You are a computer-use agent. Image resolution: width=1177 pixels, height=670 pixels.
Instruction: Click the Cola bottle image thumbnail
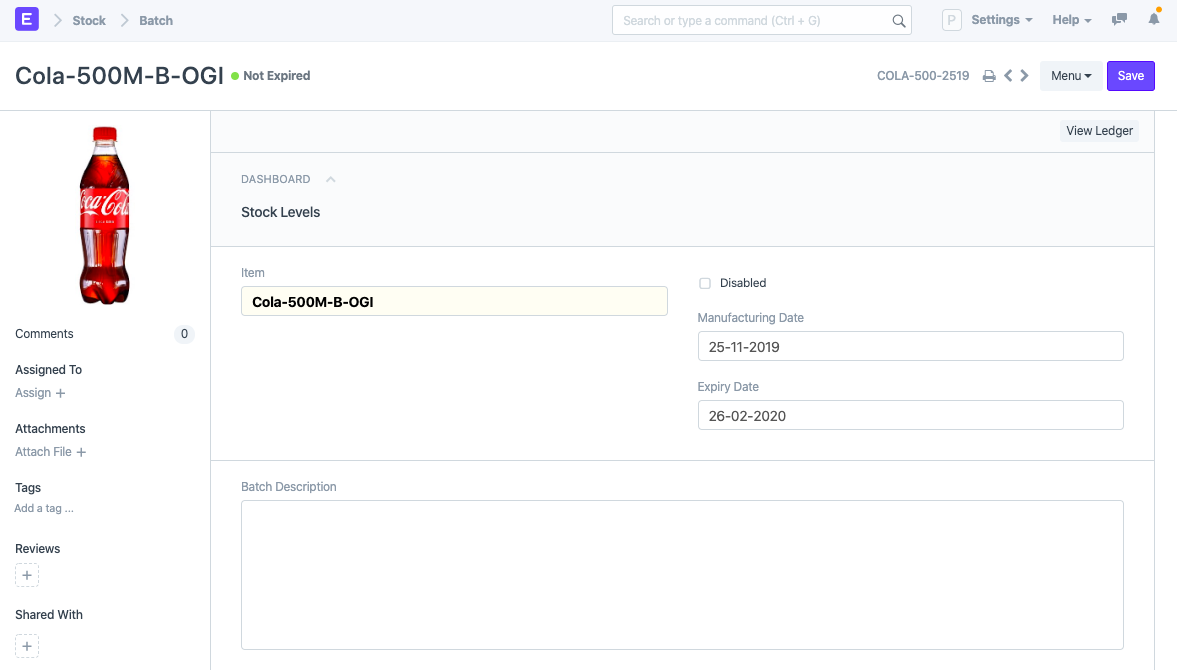click(x=104, y=215)
